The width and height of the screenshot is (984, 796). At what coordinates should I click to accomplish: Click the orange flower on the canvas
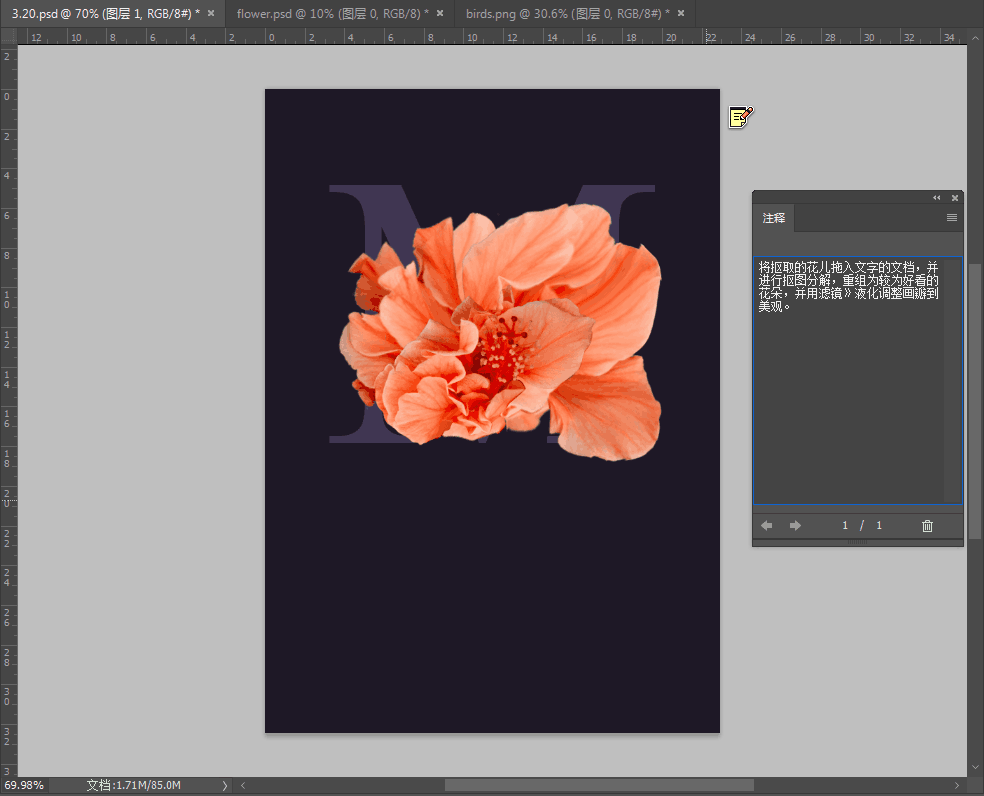(500, 330)
